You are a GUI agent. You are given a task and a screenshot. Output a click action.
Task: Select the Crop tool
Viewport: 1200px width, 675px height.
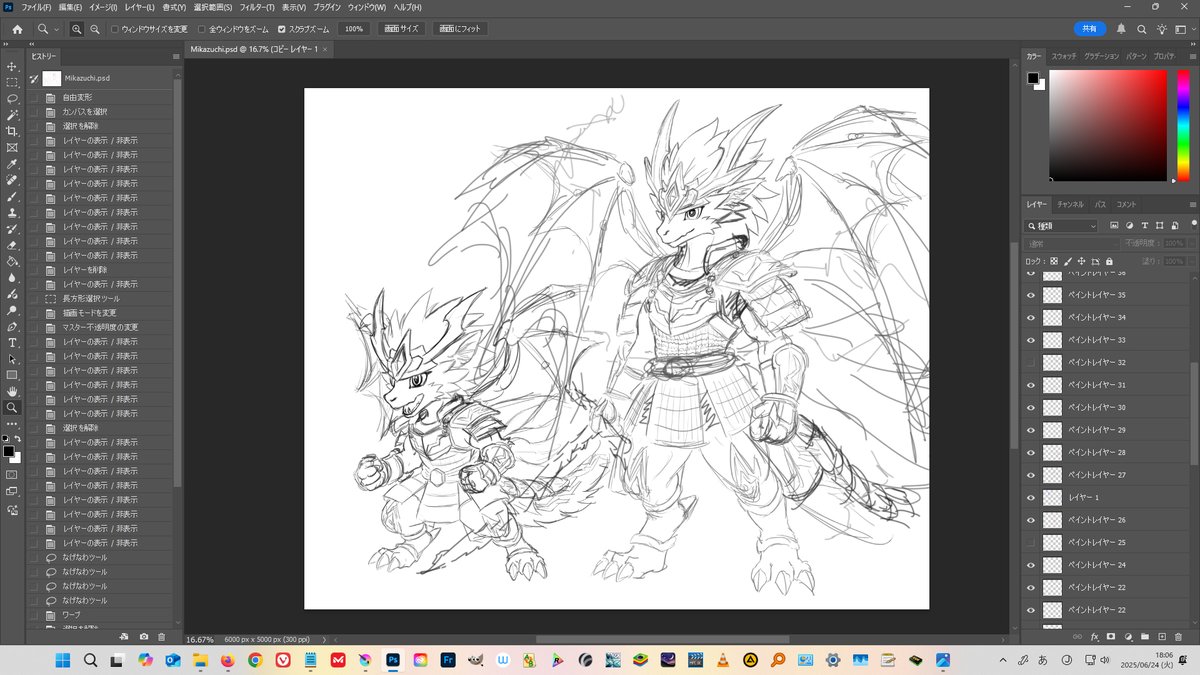(x=12, y=131)
